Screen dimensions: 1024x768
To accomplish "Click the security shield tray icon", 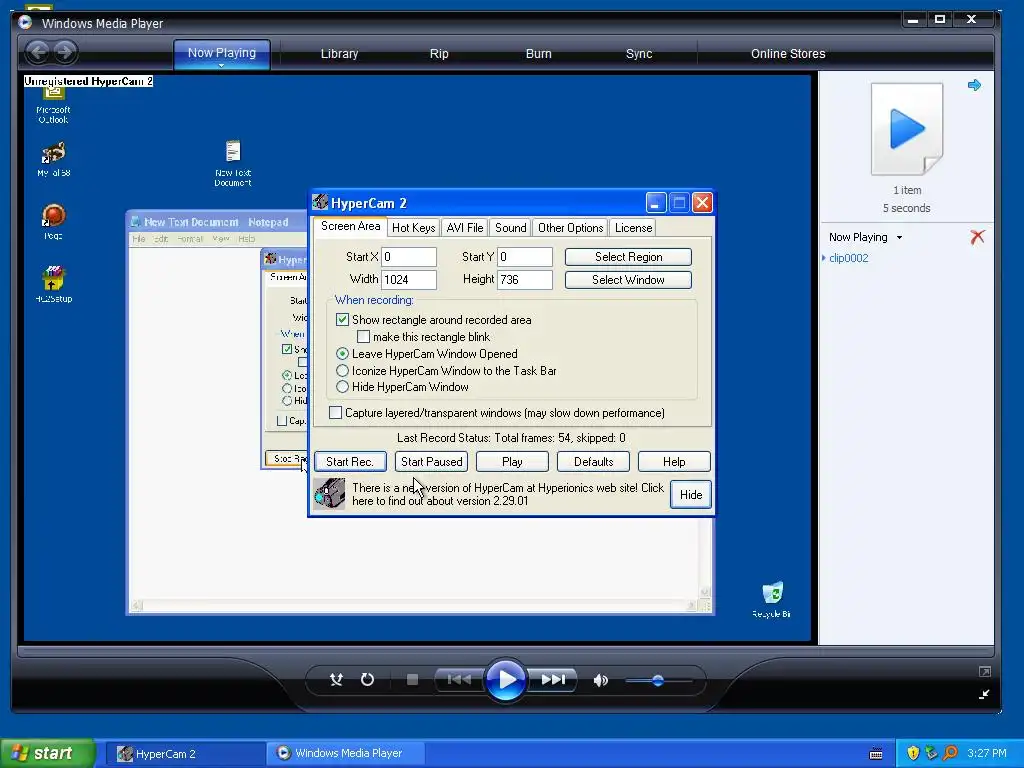I will (913, 753).
